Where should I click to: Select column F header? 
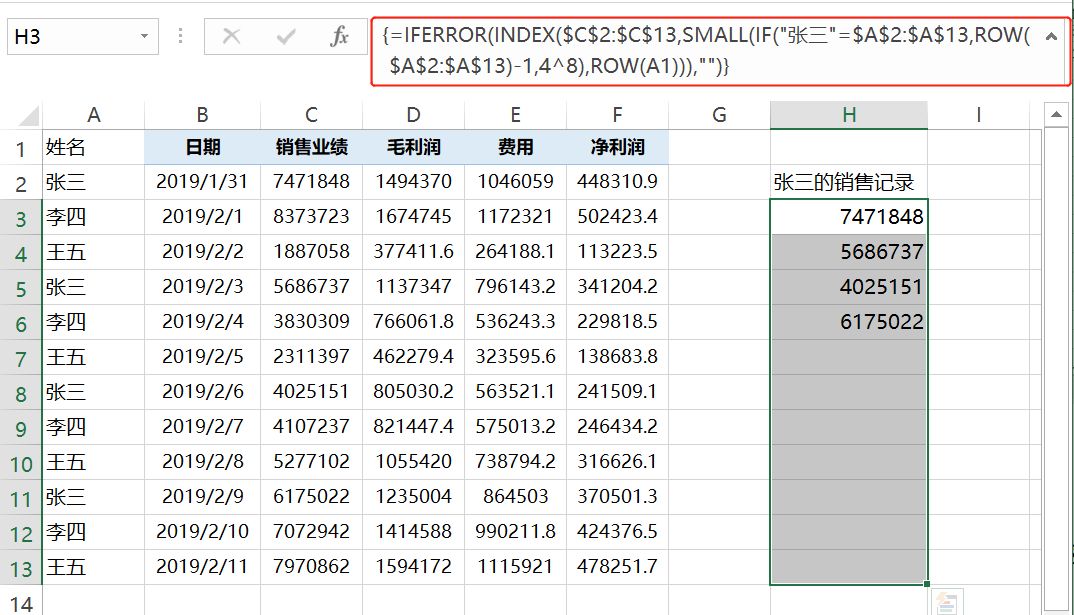point(617,115)
